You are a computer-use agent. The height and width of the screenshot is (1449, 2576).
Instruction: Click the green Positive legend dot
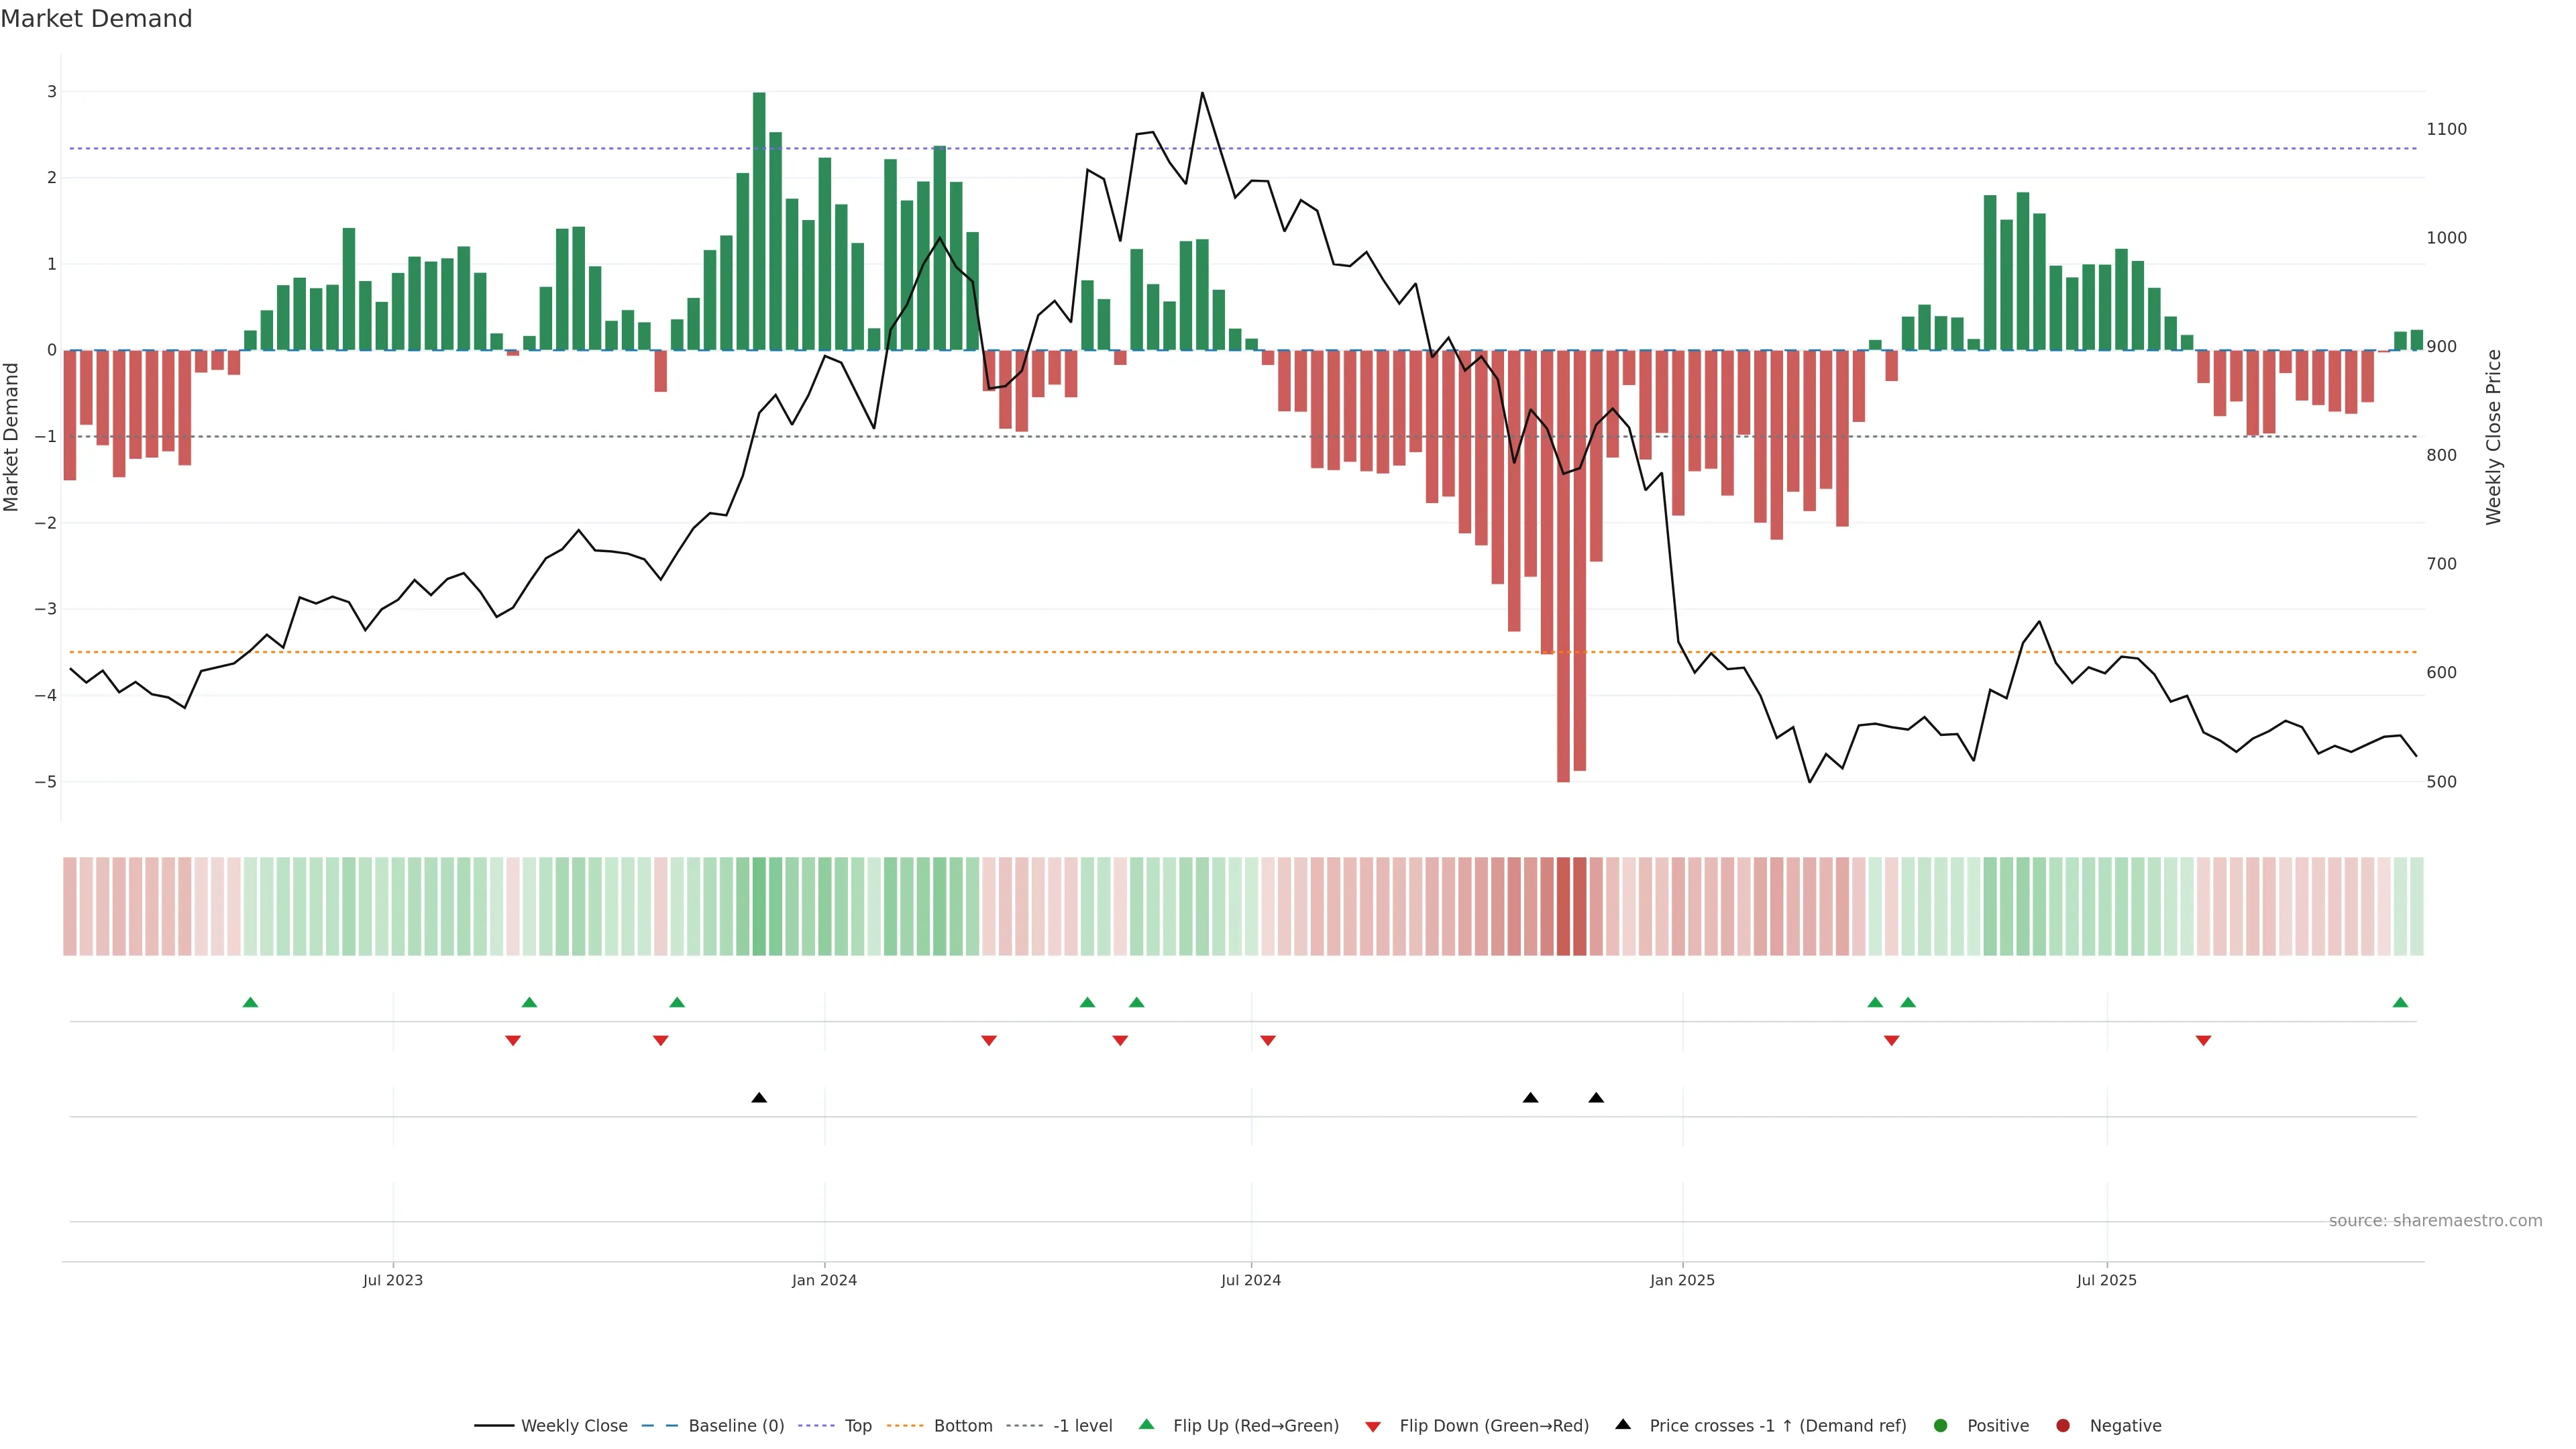coord(1940,1425)
